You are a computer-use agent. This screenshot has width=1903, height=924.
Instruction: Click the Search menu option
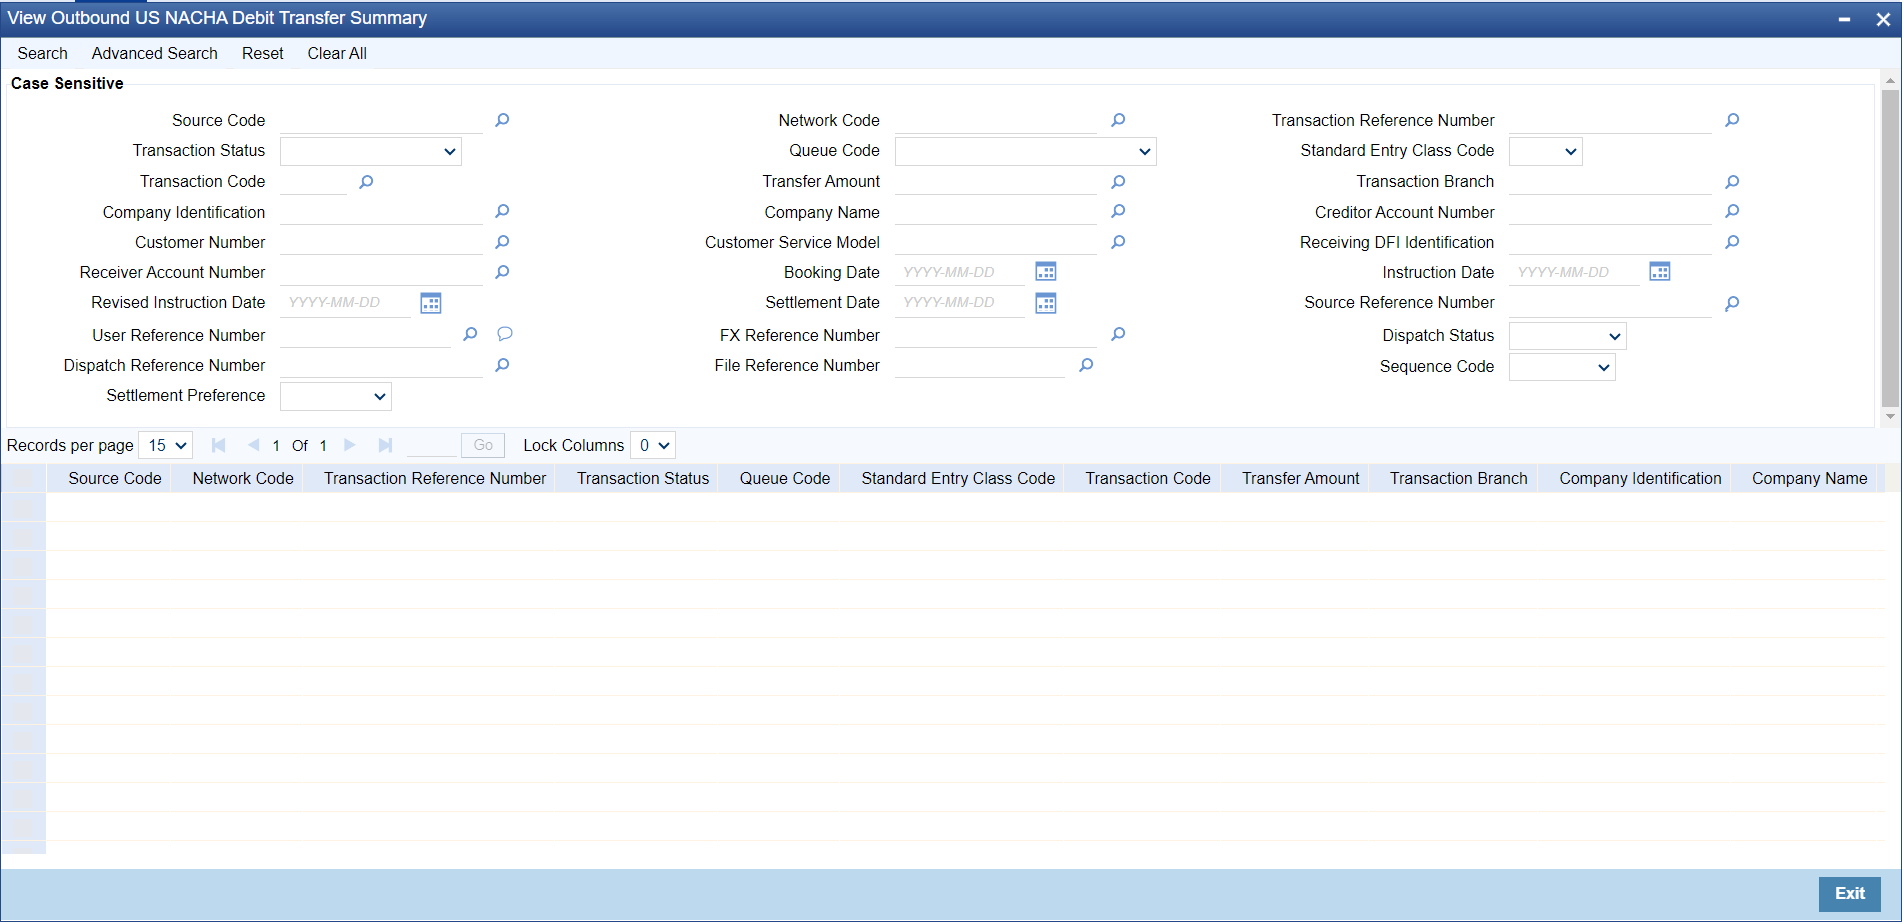pyautogui.click(x=43, y=53)
